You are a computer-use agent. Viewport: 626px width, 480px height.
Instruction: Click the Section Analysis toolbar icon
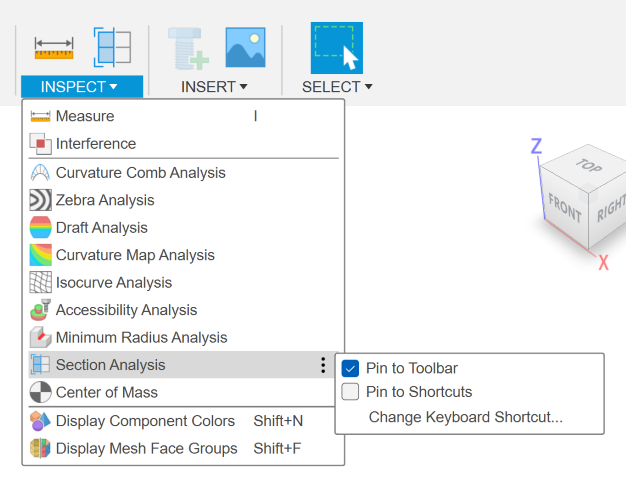[112, 47]
